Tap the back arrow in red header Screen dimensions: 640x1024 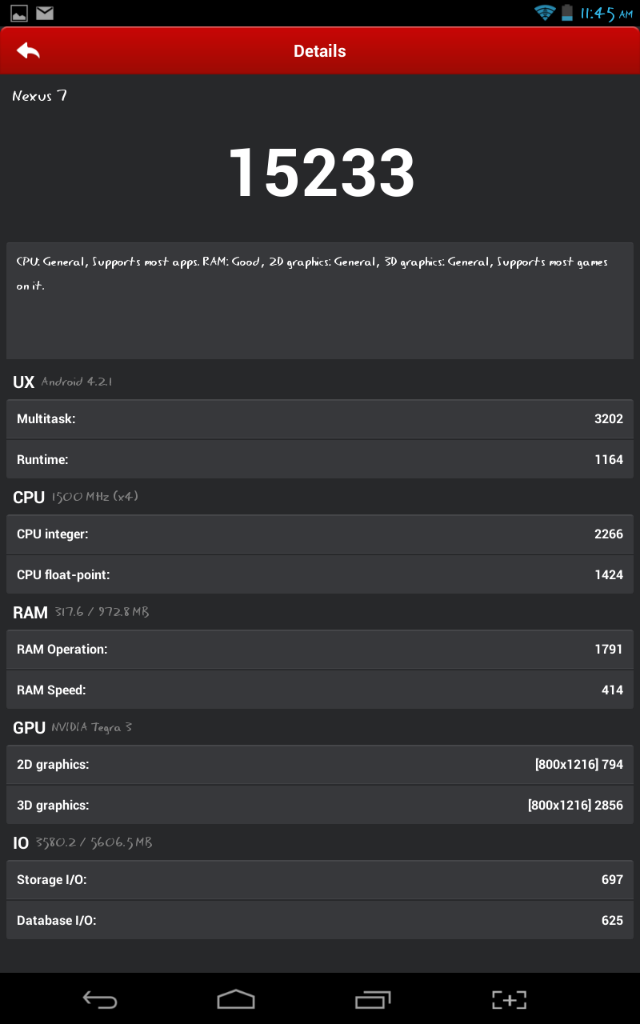coord(28,50)
